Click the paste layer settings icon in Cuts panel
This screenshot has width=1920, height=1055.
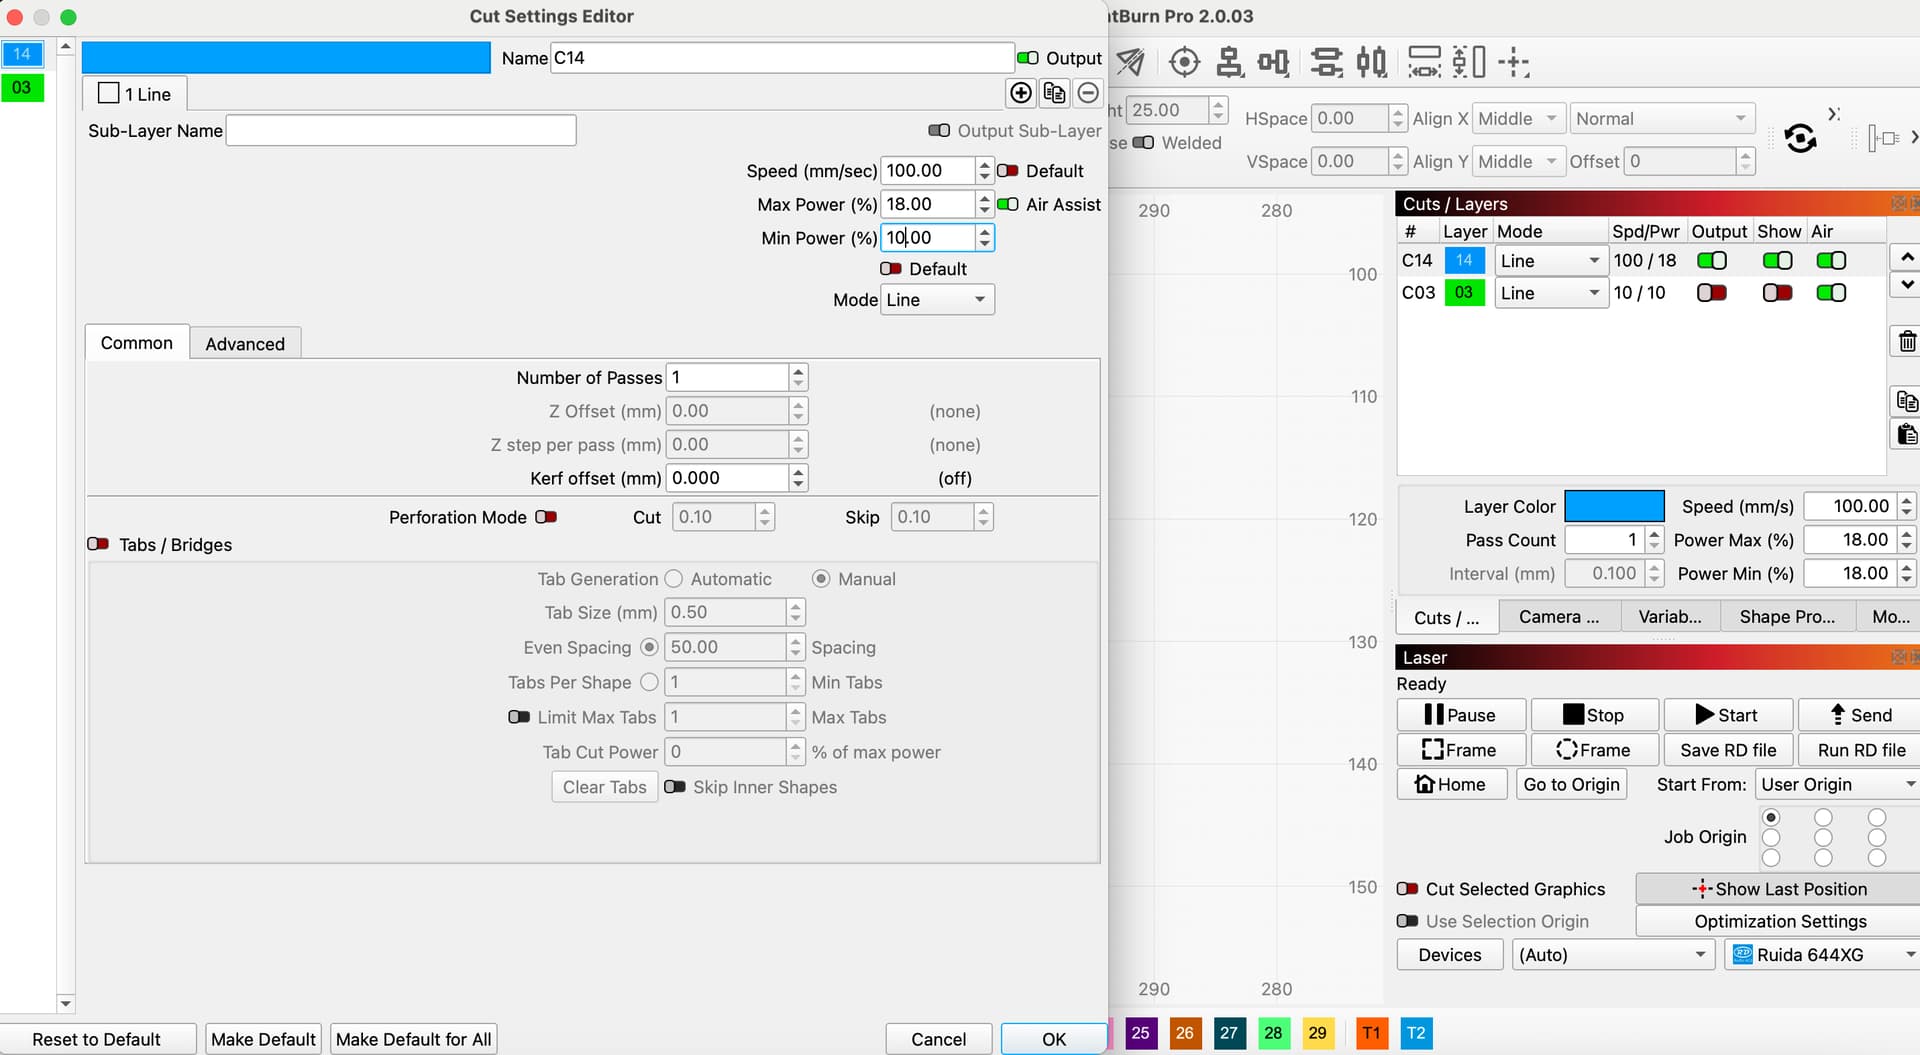click(x=1906, y=434)
